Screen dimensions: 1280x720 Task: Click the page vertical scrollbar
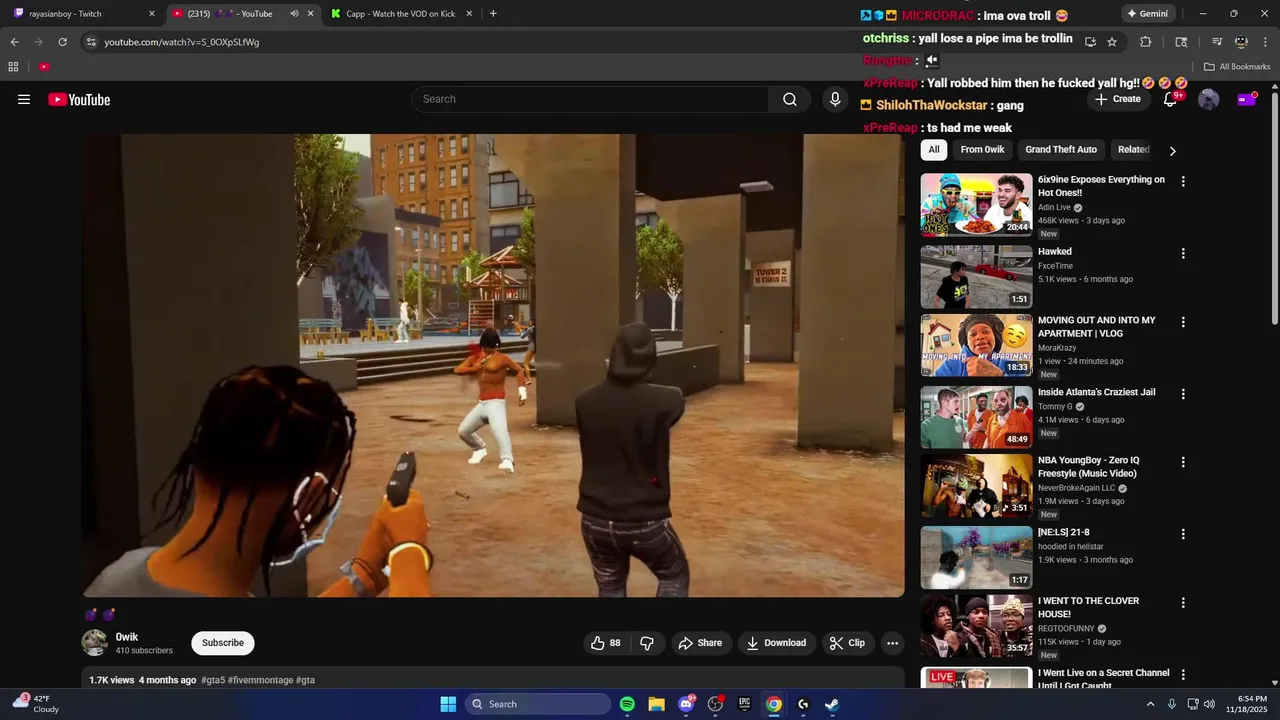point(1274,208)
